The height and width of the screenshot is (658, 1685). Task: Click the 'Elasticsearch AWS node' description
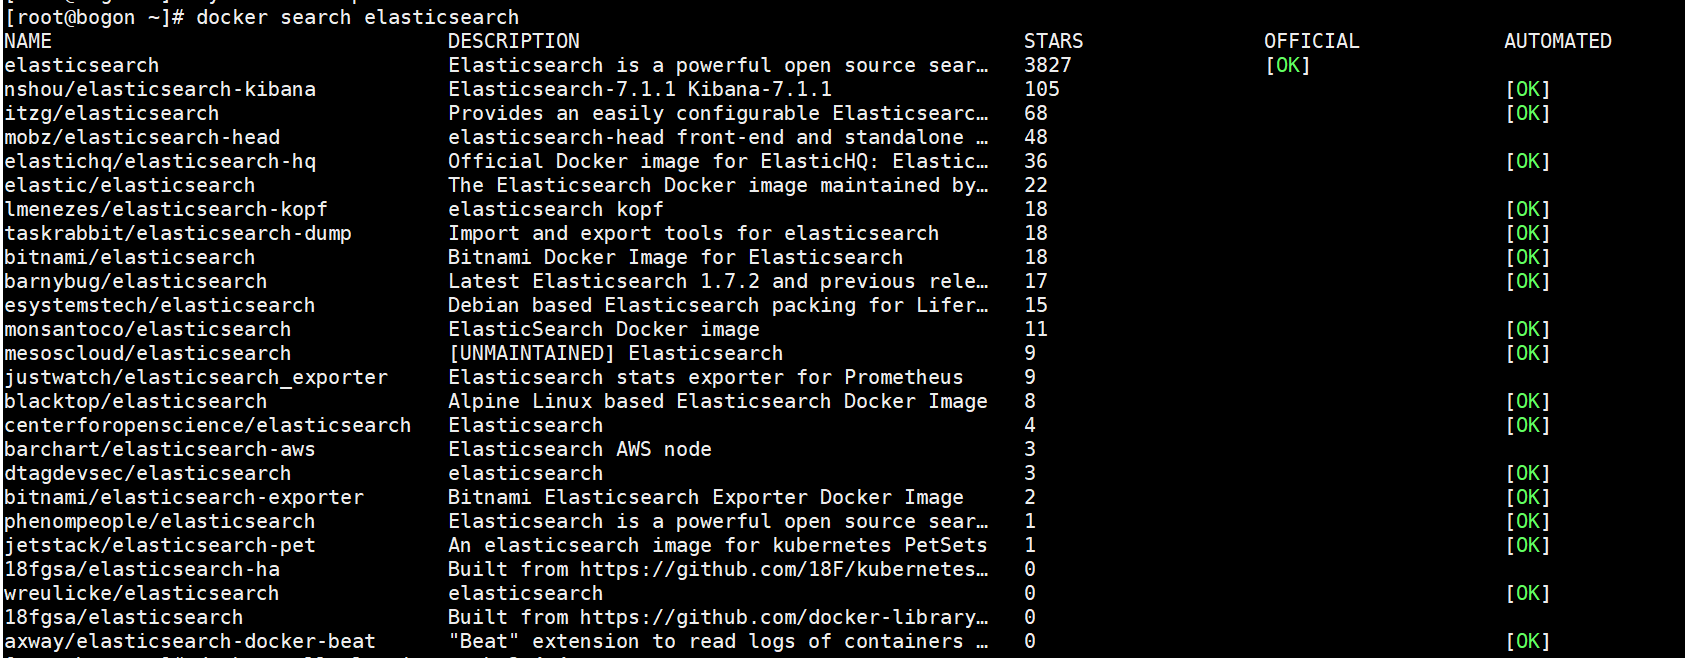(x=580, y=449)
